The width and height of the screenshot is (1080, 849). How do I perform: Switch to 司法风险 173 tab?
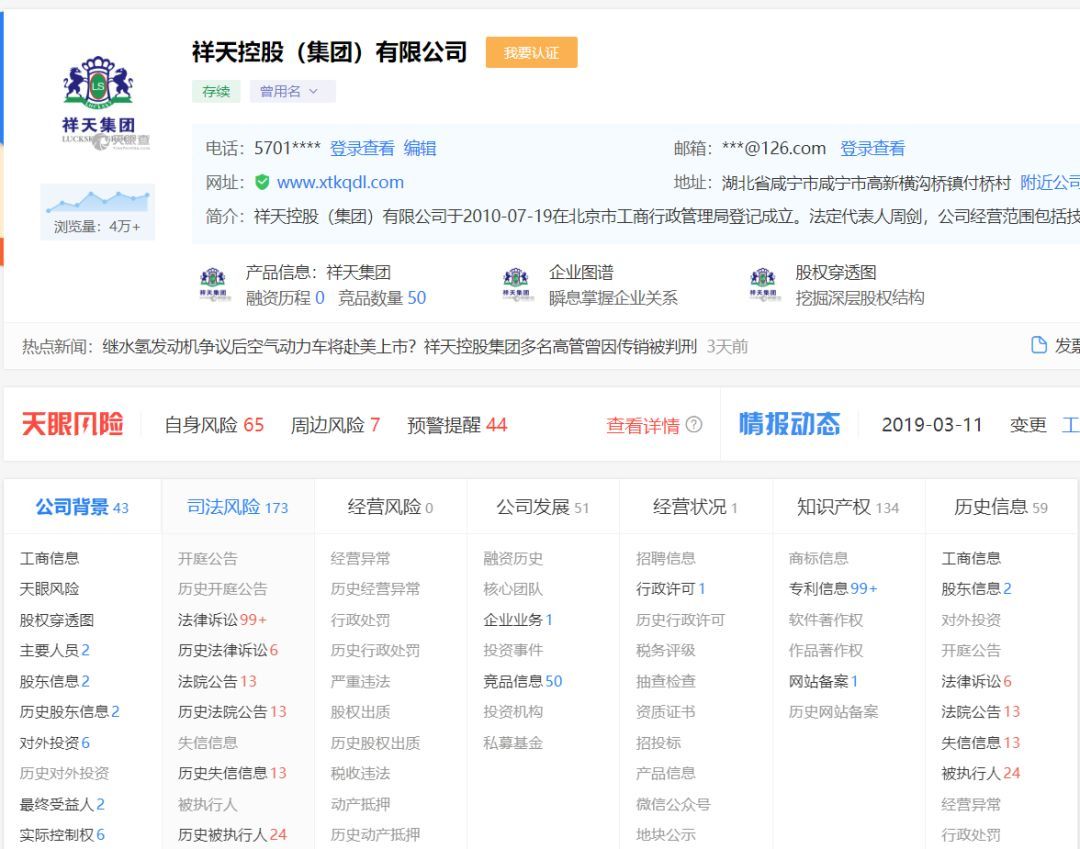pyautogui.click(x=238, y=507)
